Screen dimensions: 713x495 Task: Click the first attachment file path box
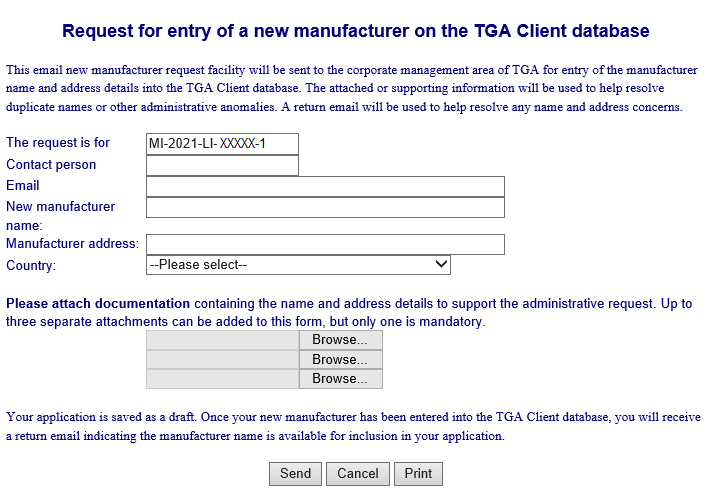[x=222, y=340]
